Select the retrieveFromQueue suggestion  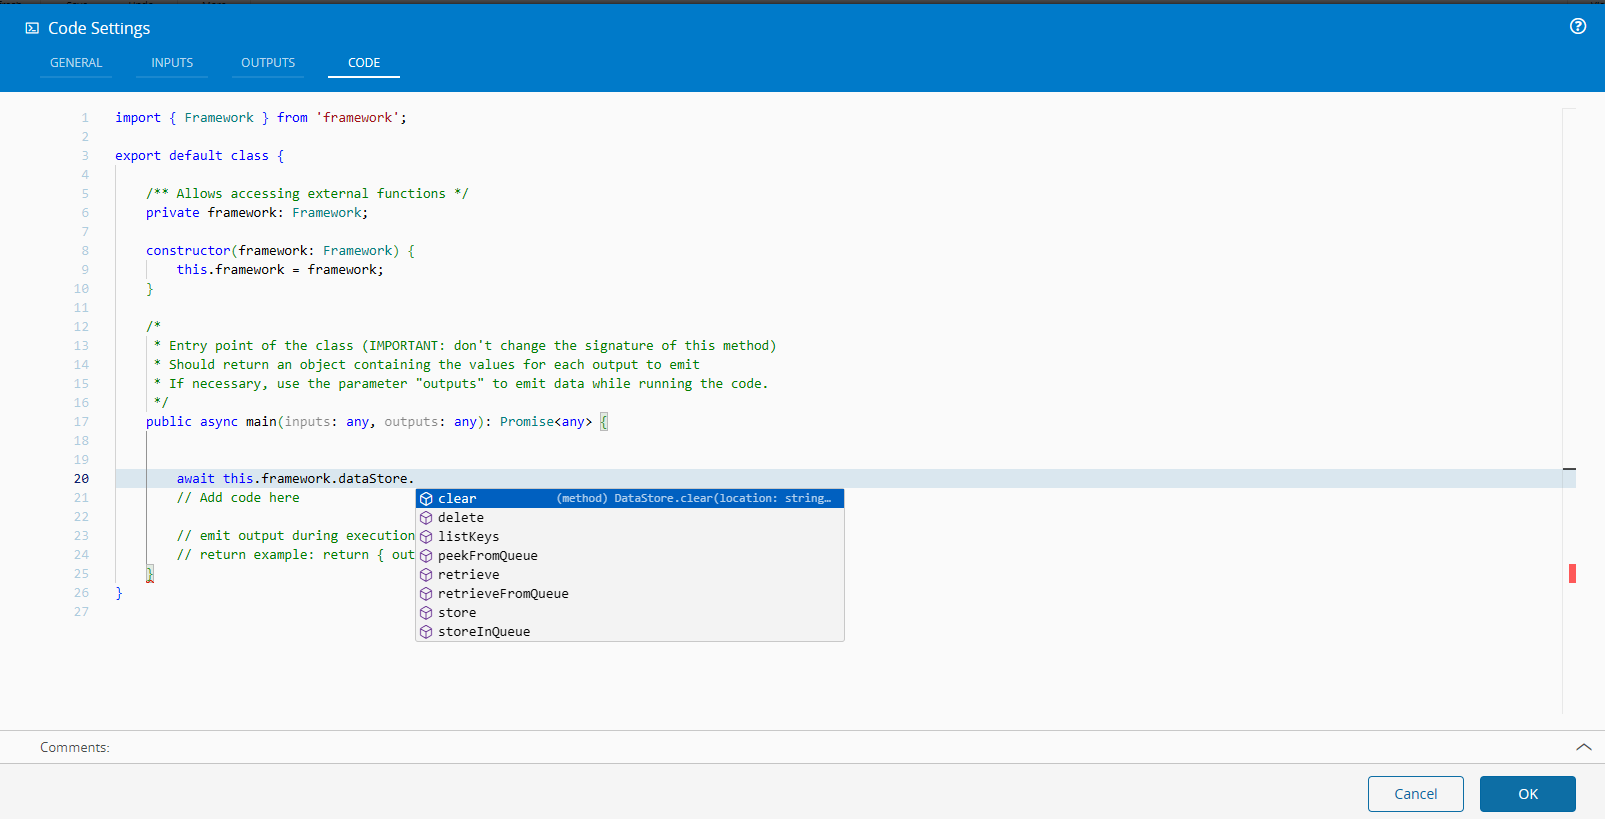[x=630, y=594]
